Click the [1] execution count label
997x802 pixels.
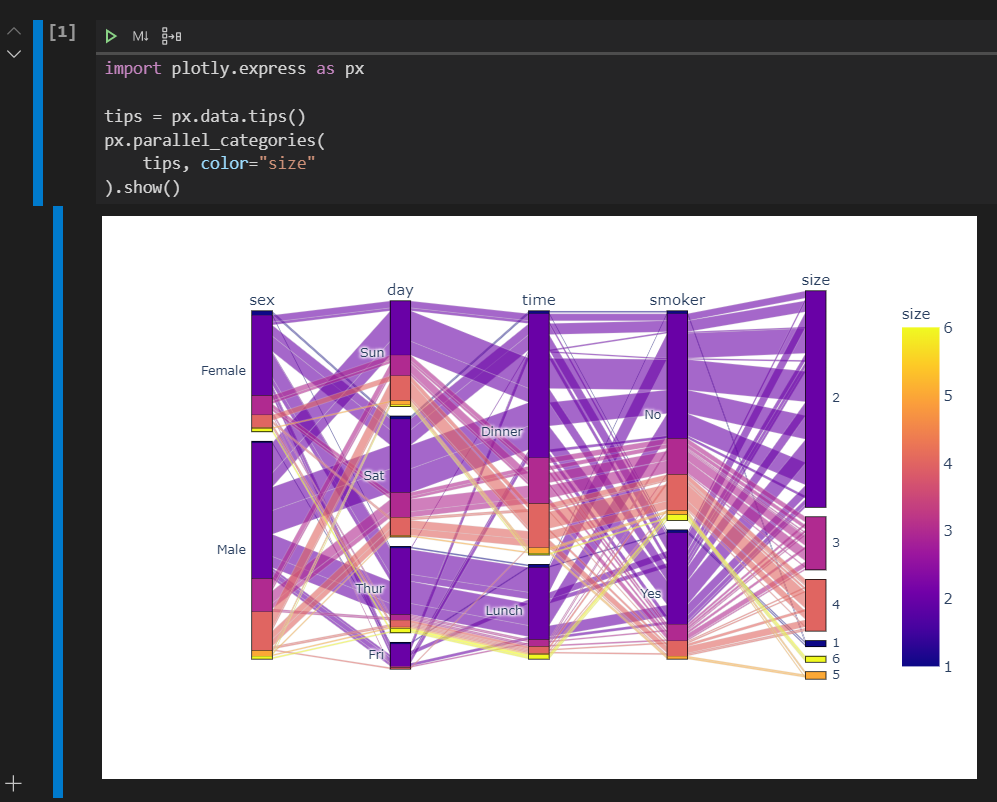click(x=62, y=32)
